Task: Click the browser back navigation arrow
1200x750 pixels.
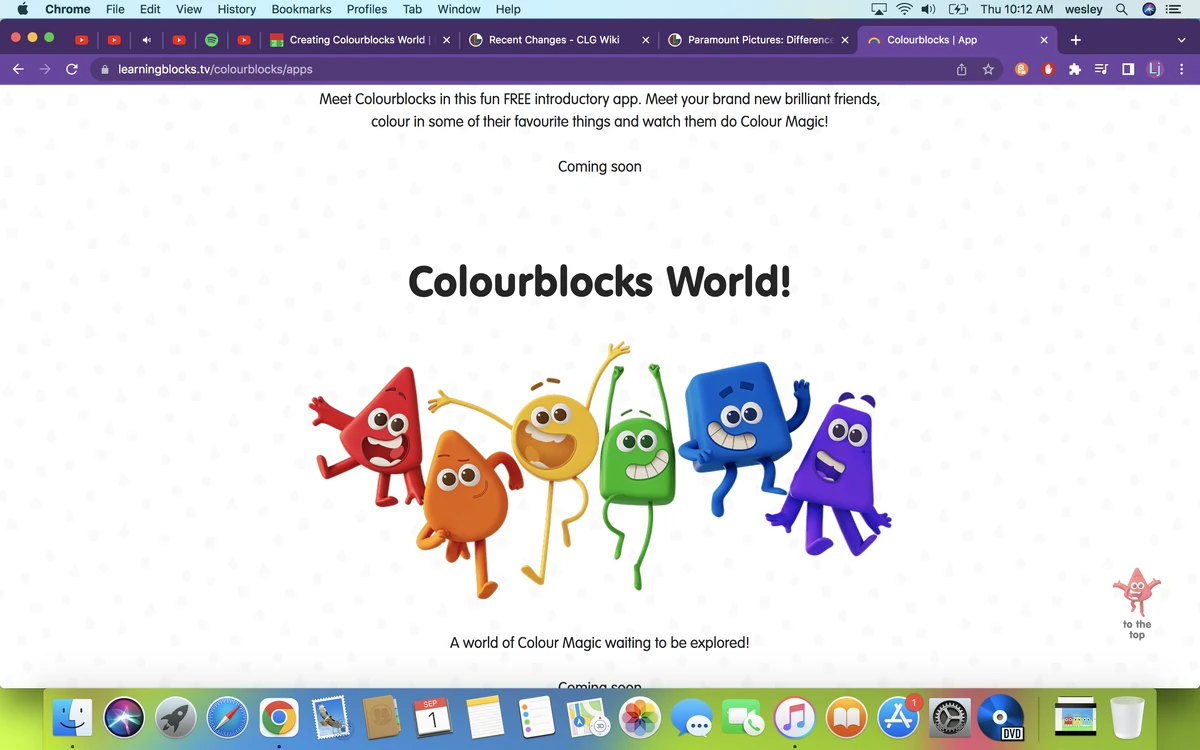Action: tap(18, 69)
